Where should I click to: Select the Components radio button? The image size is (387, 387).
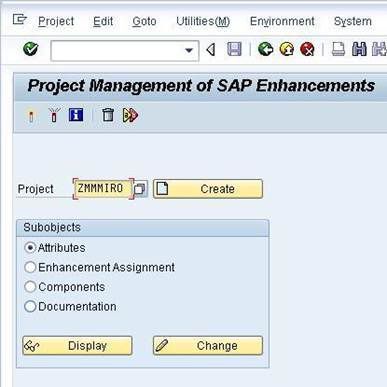tap(30, 287)
